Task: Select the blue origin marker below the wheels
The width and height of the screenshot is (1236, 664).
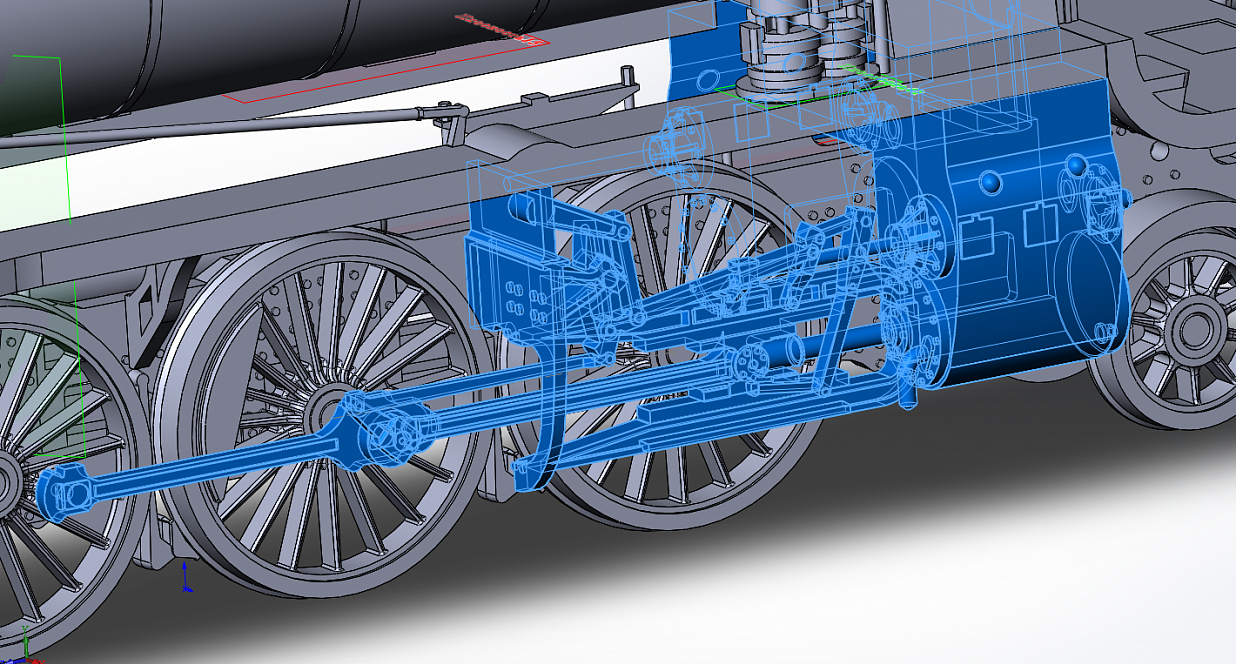Action: click(x=186, y=576)
